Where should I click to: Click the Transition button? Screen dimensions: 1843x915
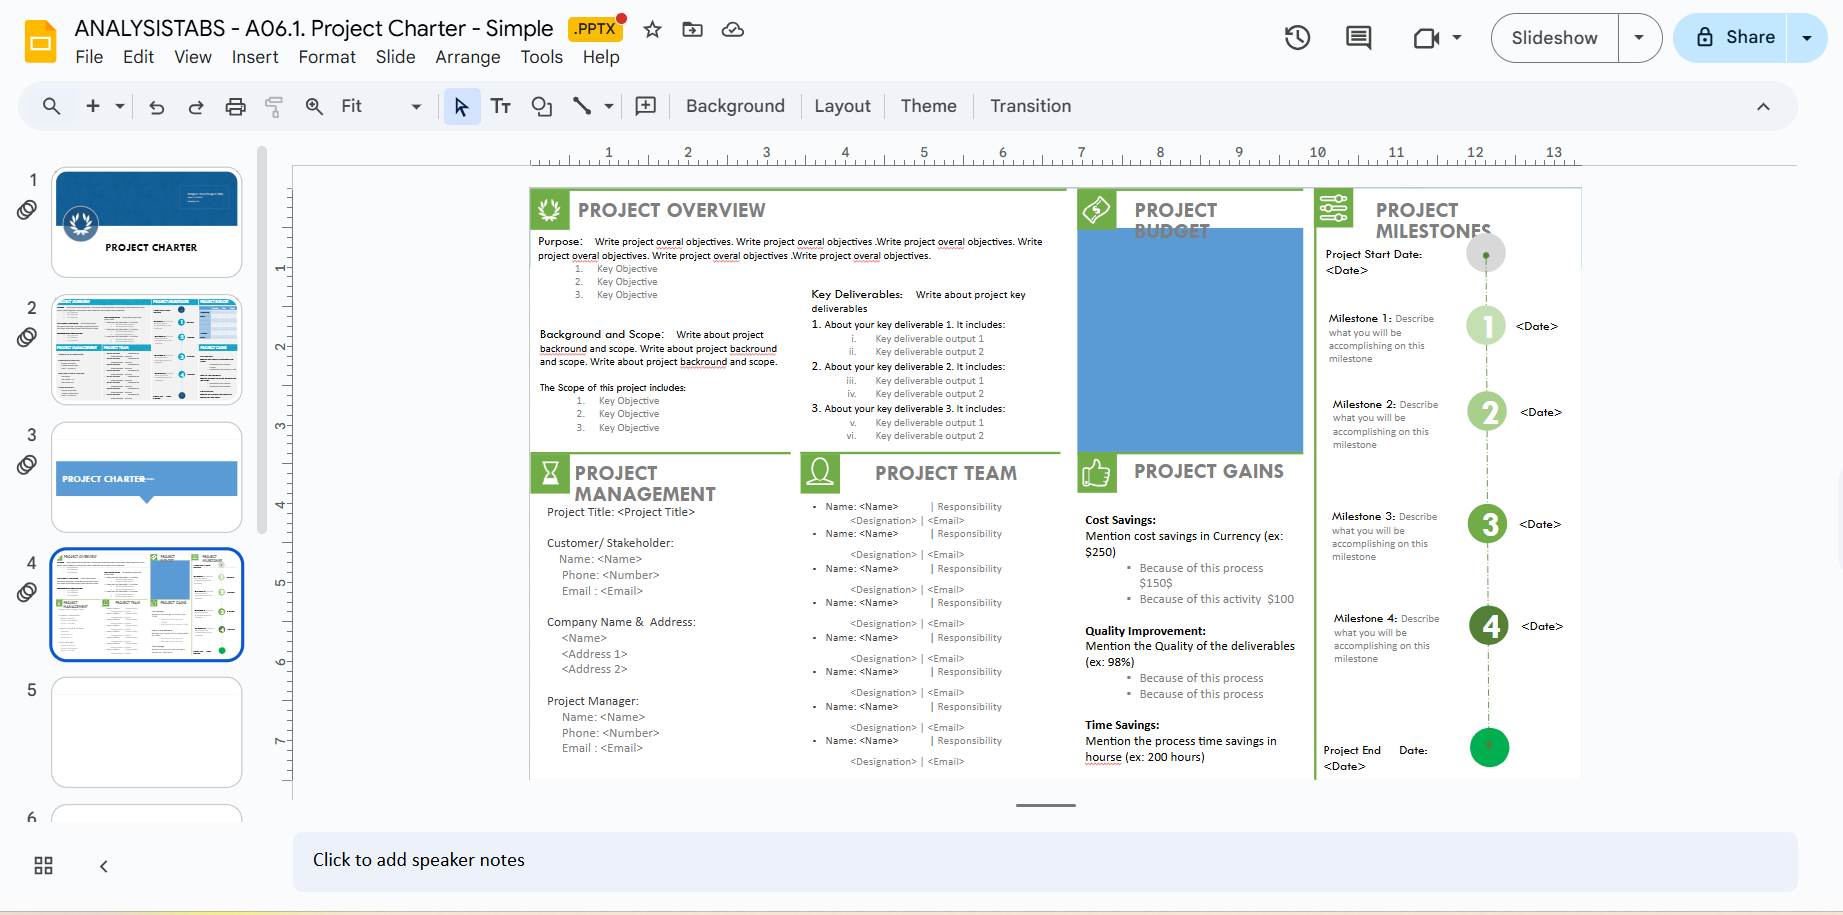1030,107
